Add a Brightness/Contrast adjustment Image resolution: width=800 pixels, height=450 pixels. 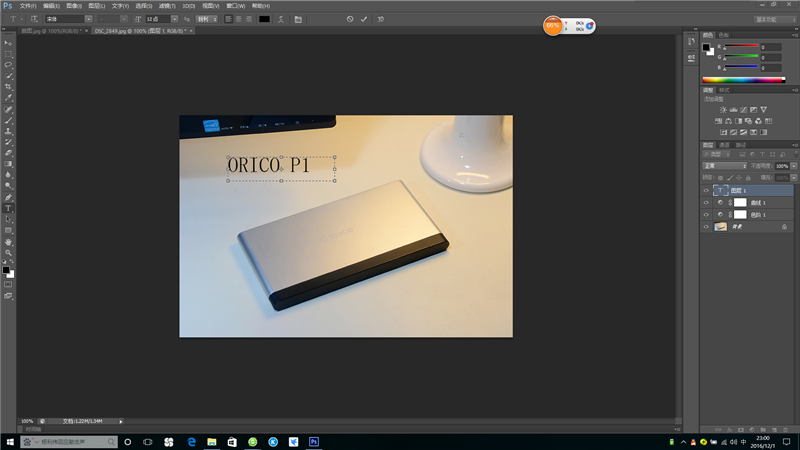pyautogui.click(x=723, y=110)
